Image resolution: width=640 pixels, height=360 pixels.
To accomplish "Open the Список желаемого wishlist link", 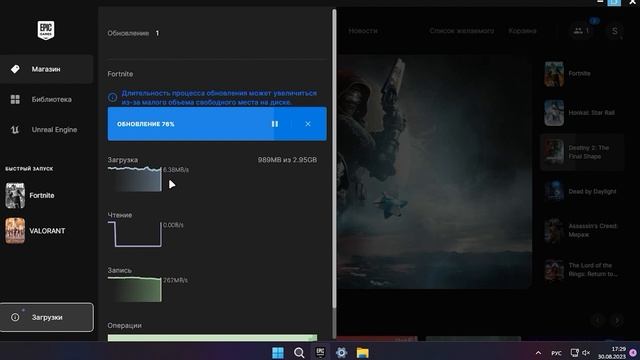I will [x=462, y=31].
